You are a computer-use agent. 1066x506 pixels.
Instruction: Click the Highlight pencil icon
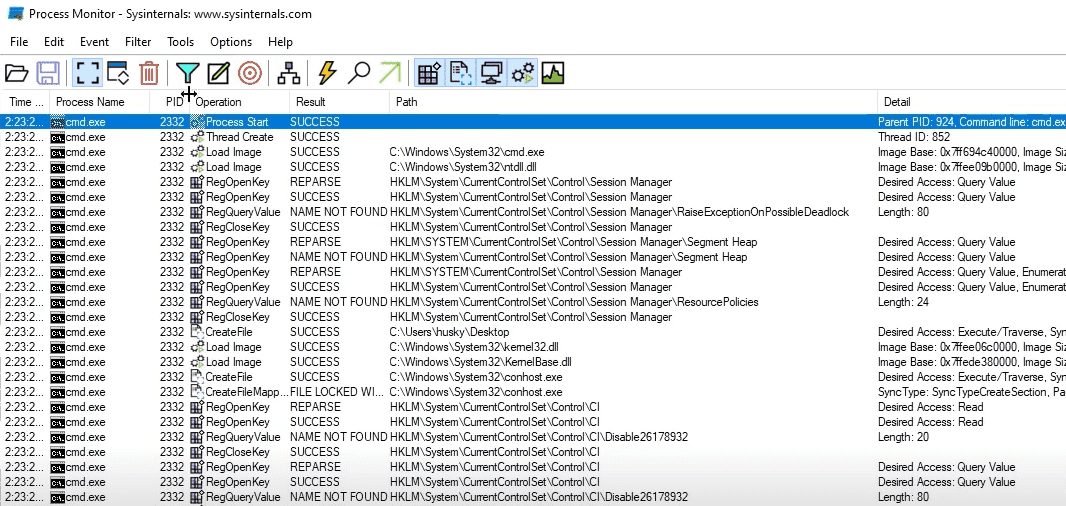[218, 73]
